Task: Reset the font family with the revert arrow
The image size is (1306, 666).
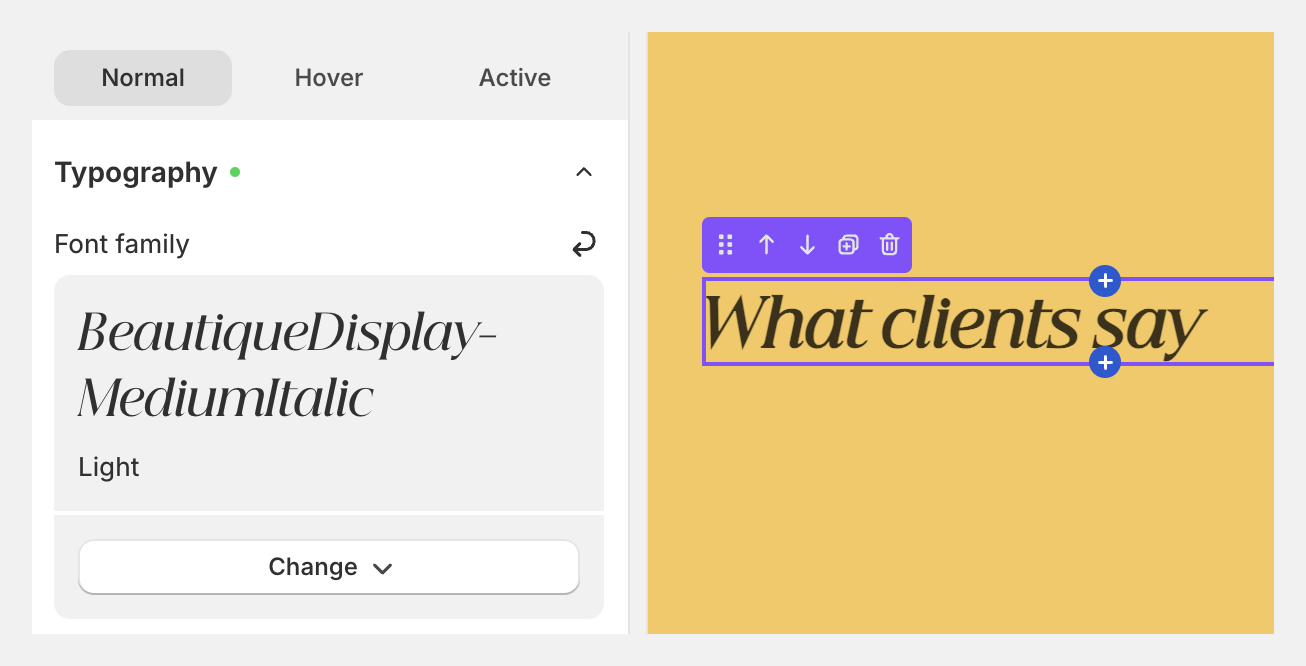Action: [x=584, y=244]
